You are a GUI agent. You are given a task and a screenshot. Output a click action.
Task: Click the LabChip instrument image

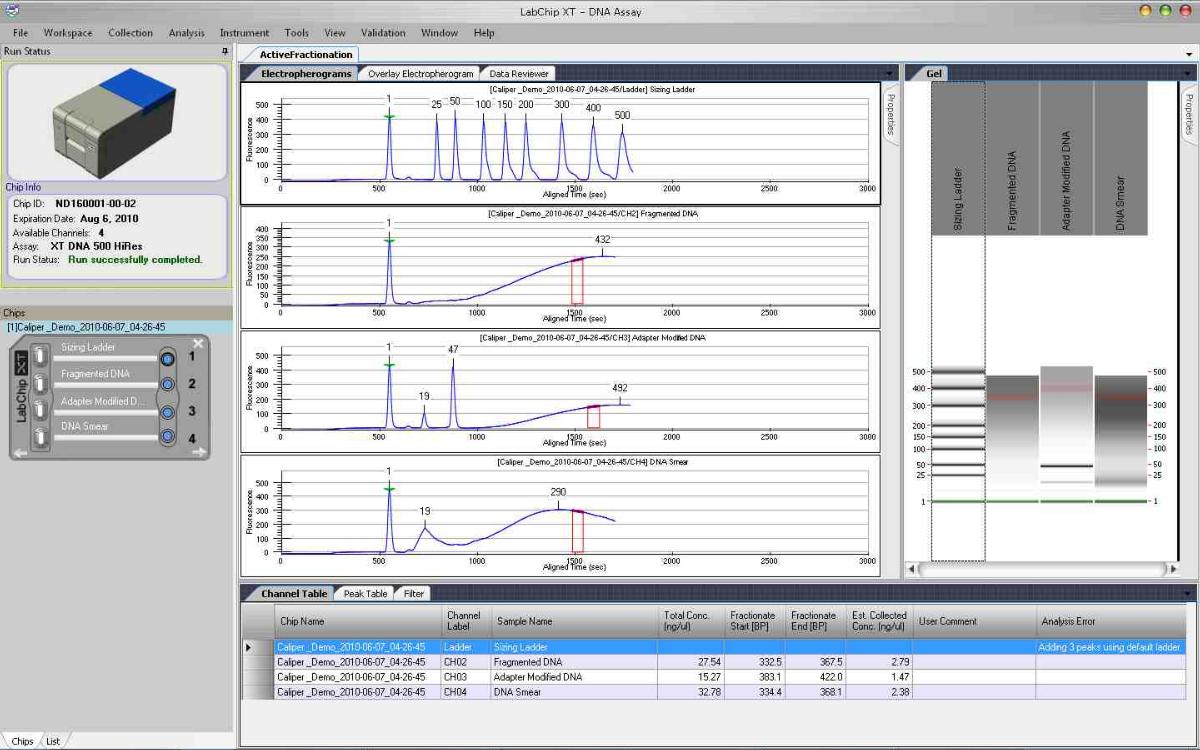pyautogui.click(x=117, y=123)
